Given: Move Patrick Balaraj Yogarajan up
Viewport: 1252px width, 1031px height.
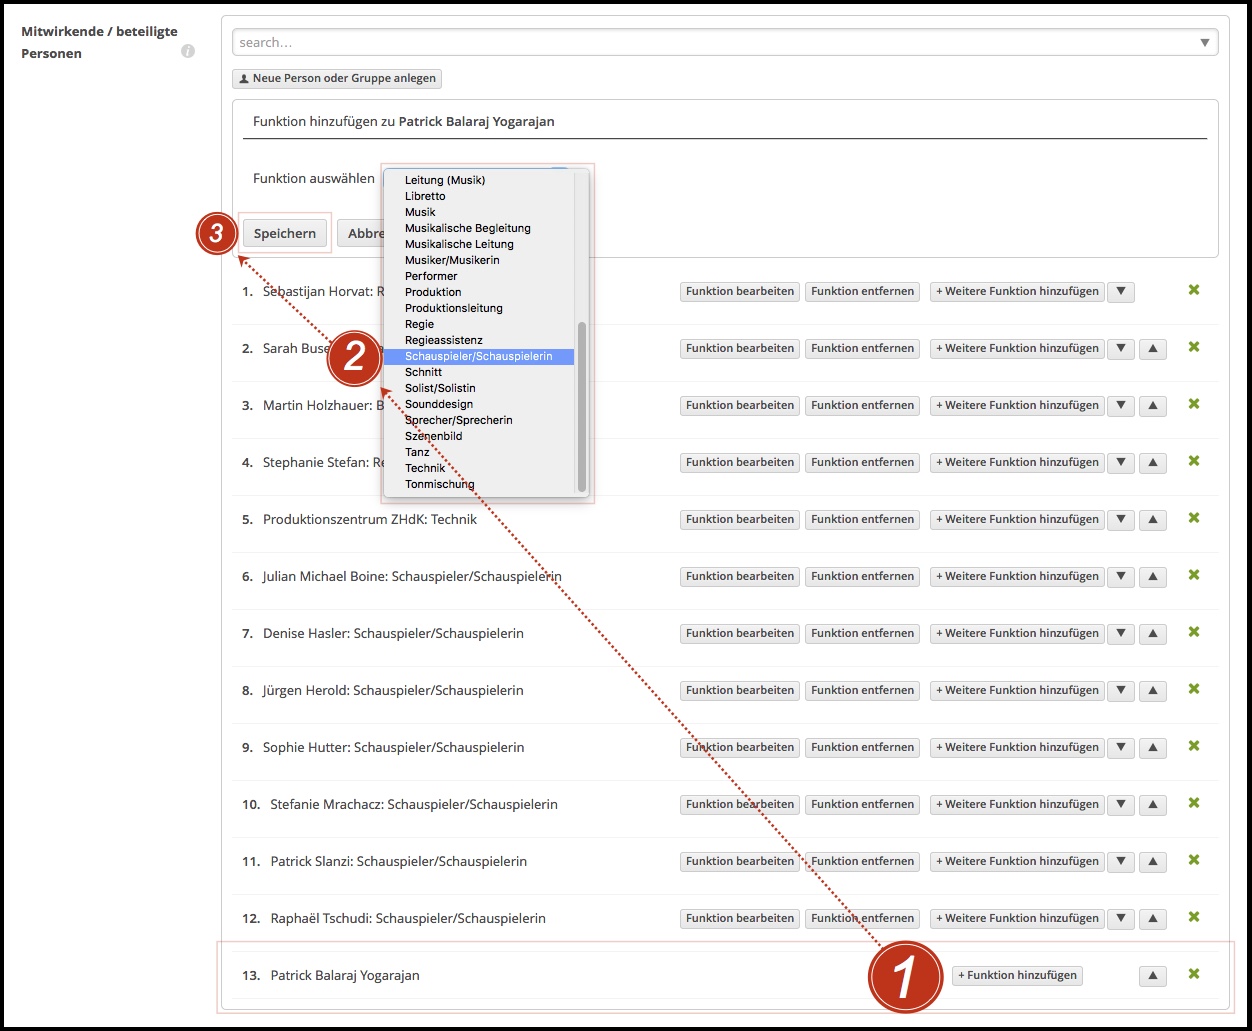Looking at the screenshot, I should [x=1152, y=976].
